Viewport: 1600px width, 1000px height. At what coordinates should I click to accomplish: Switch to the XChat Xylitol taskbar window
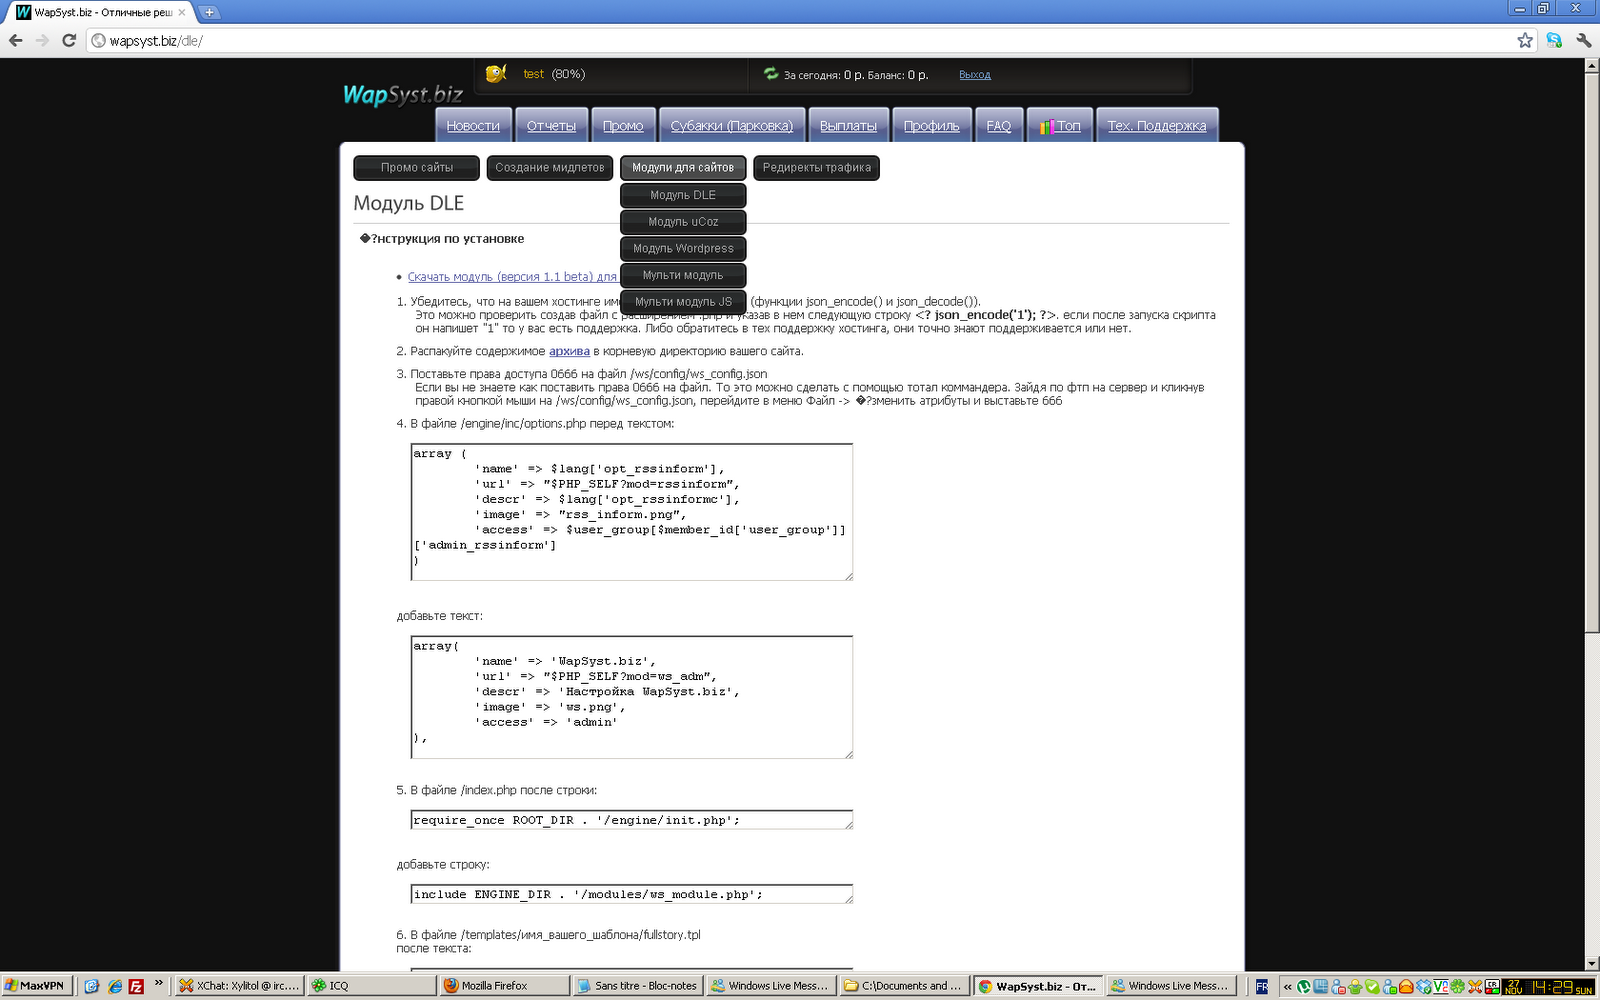pyautogui.click(x=239, y=986)
